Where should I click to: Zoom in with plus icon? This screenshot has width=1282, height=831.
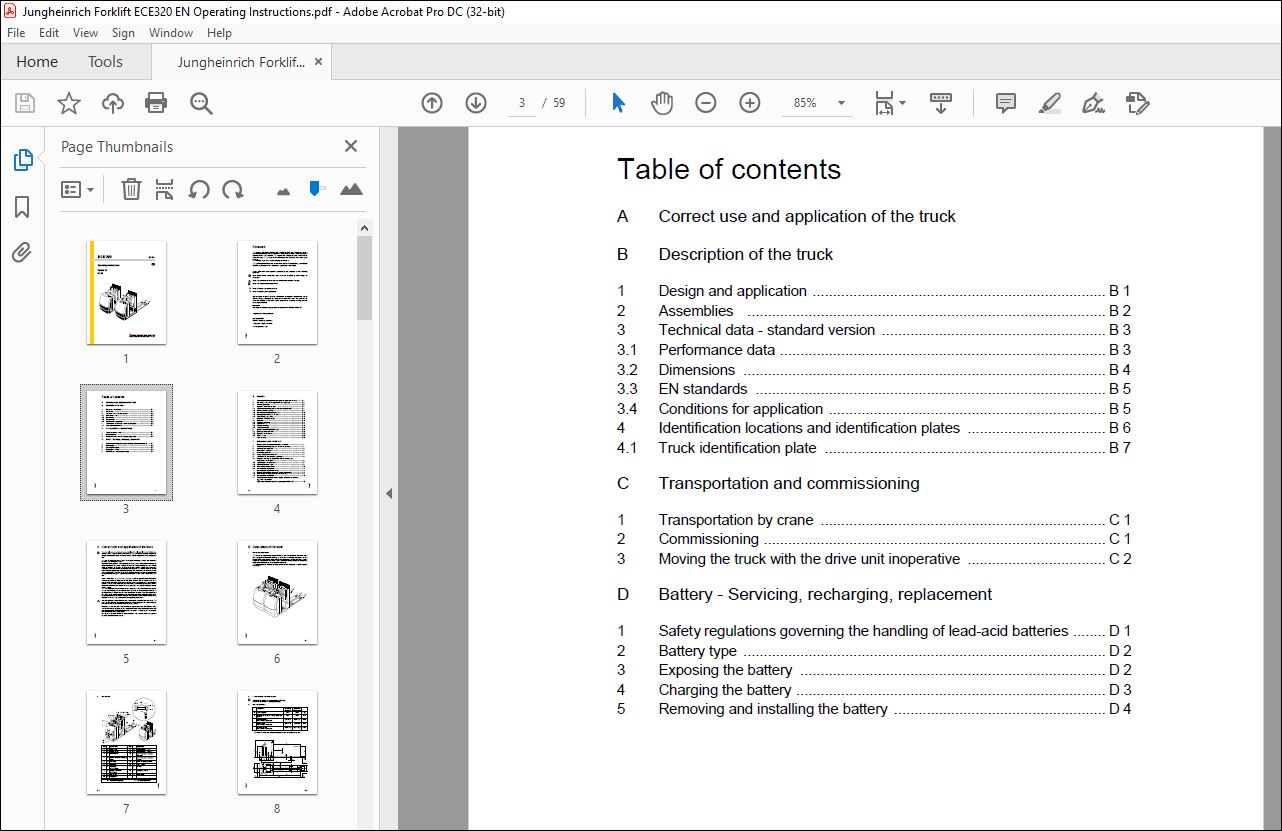click(x=750, y=103)
